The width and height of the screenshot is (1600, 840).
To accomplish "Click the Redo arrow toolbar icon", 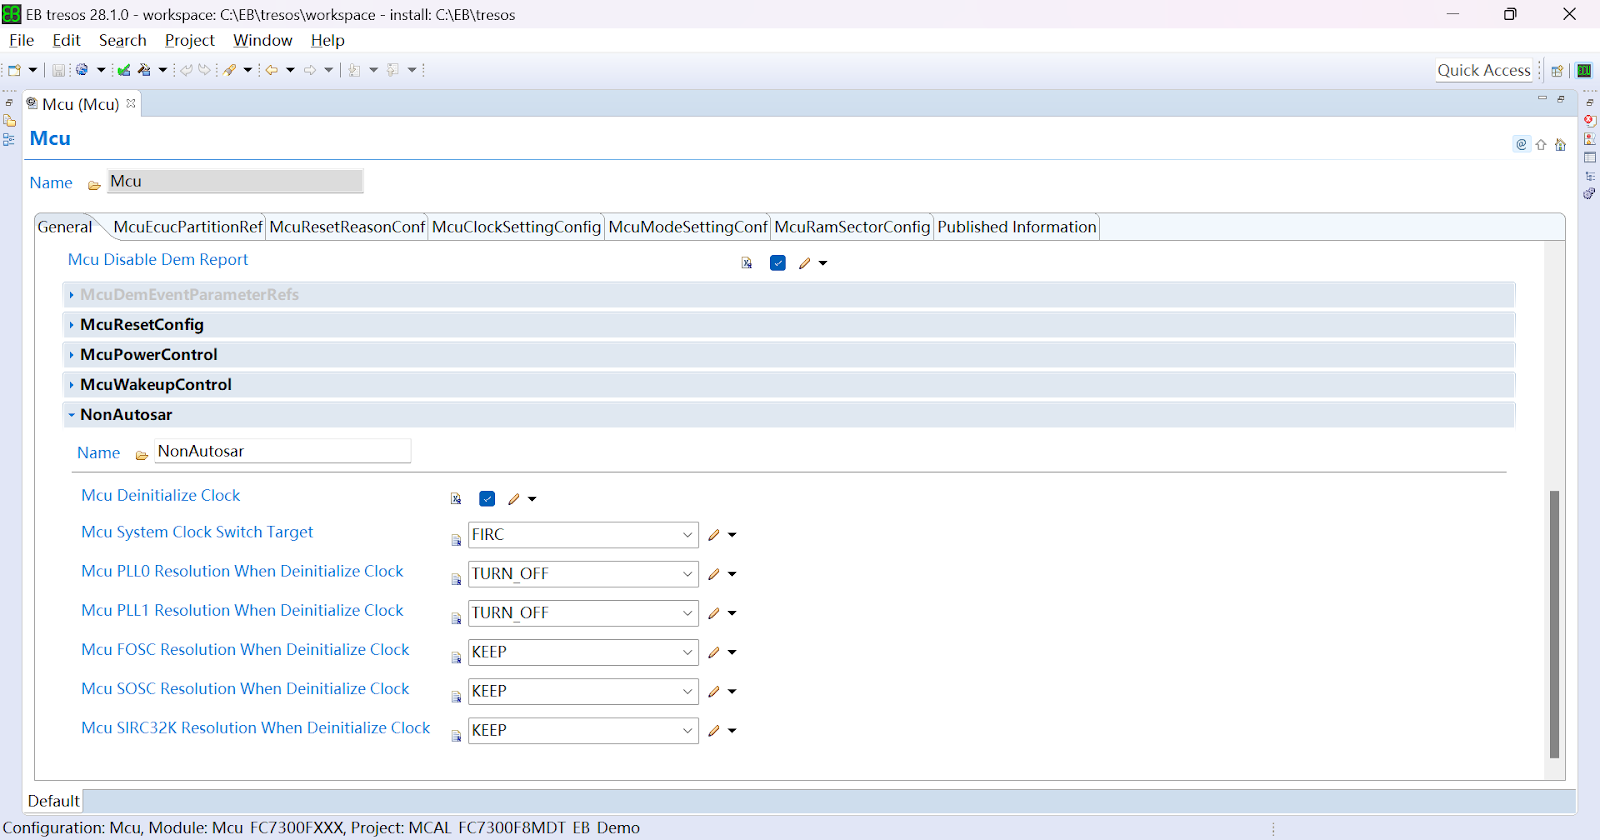I will pyautogui.click(x=205, y=70).
